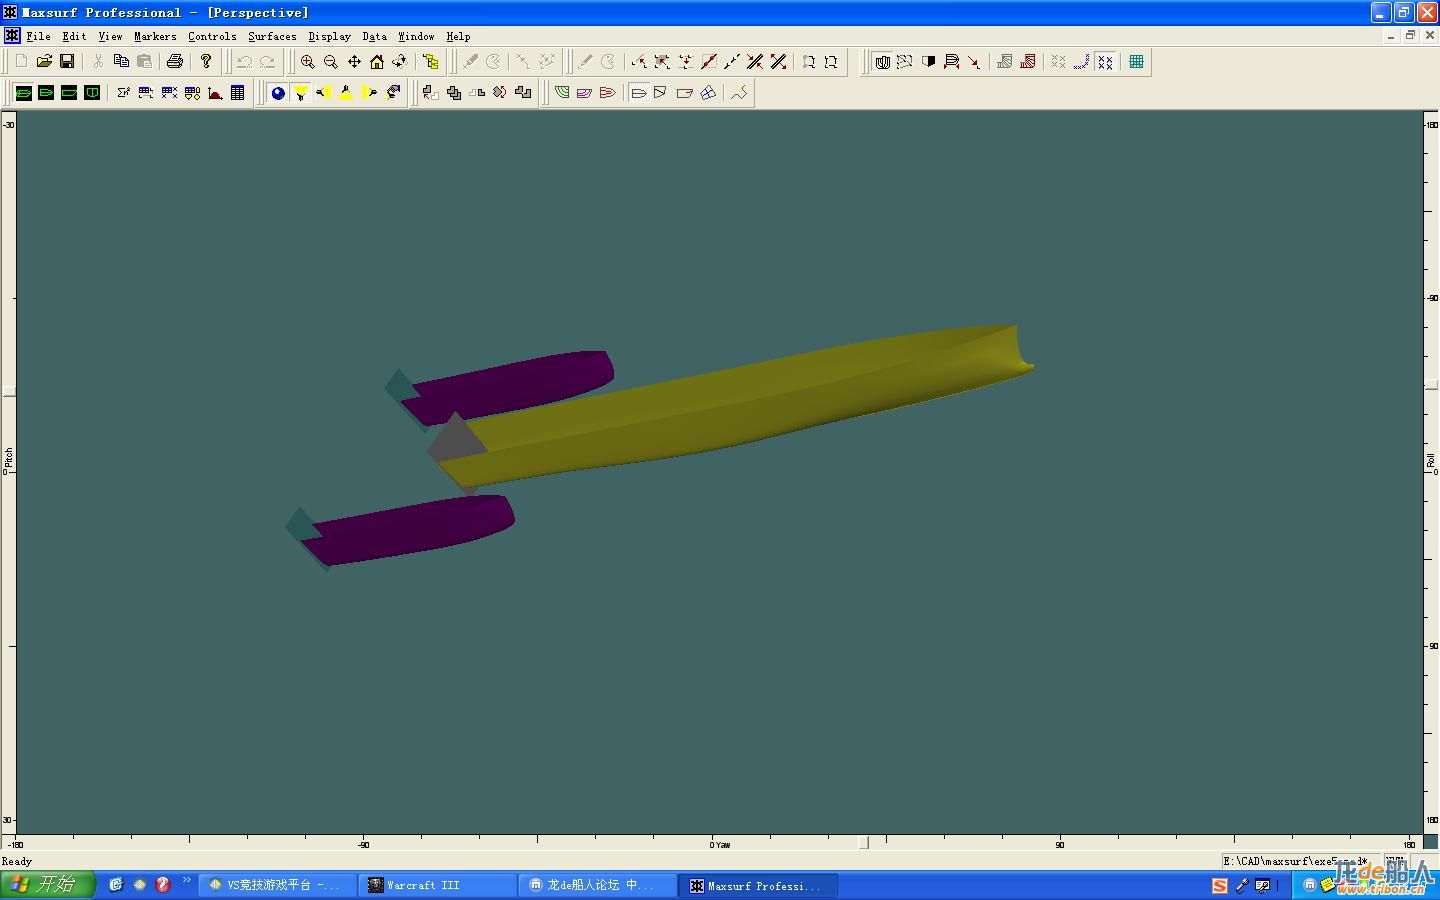Open the Edit menu

point(74,36)
